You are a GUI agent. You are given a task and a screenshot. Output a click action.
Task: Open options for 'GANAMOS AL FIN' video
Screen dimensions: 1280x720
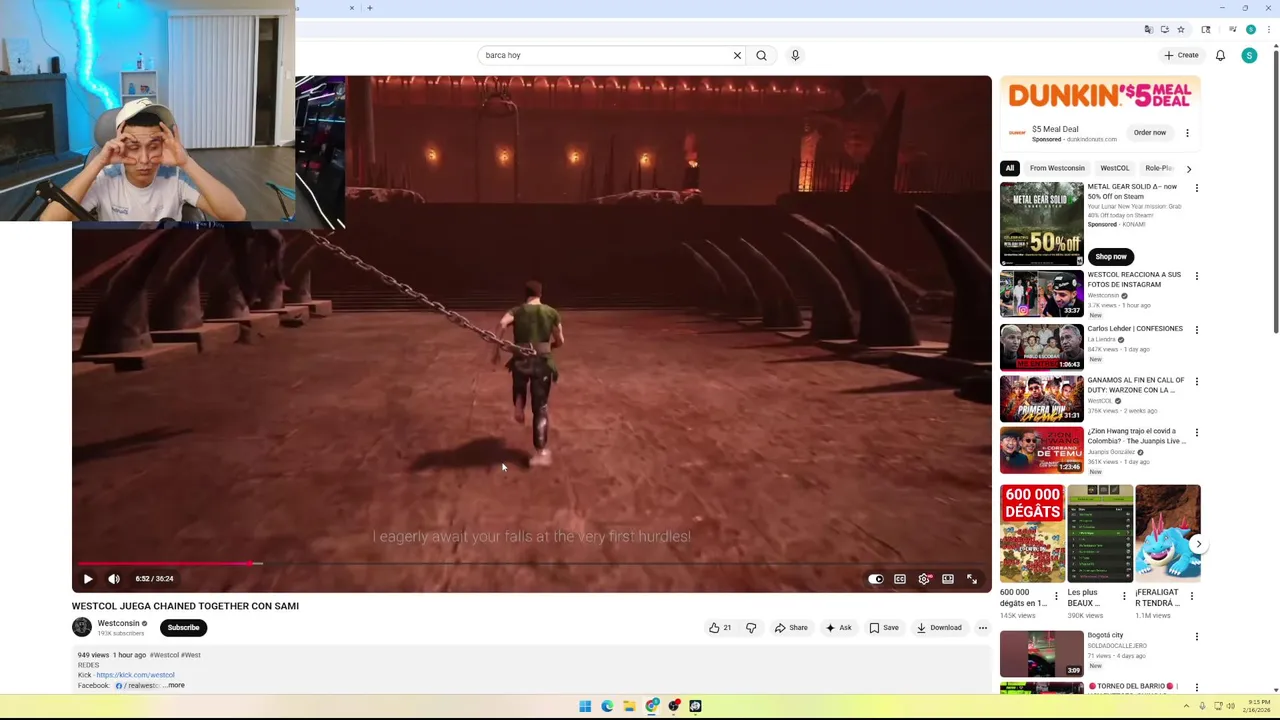click(x=1196, y=382)
